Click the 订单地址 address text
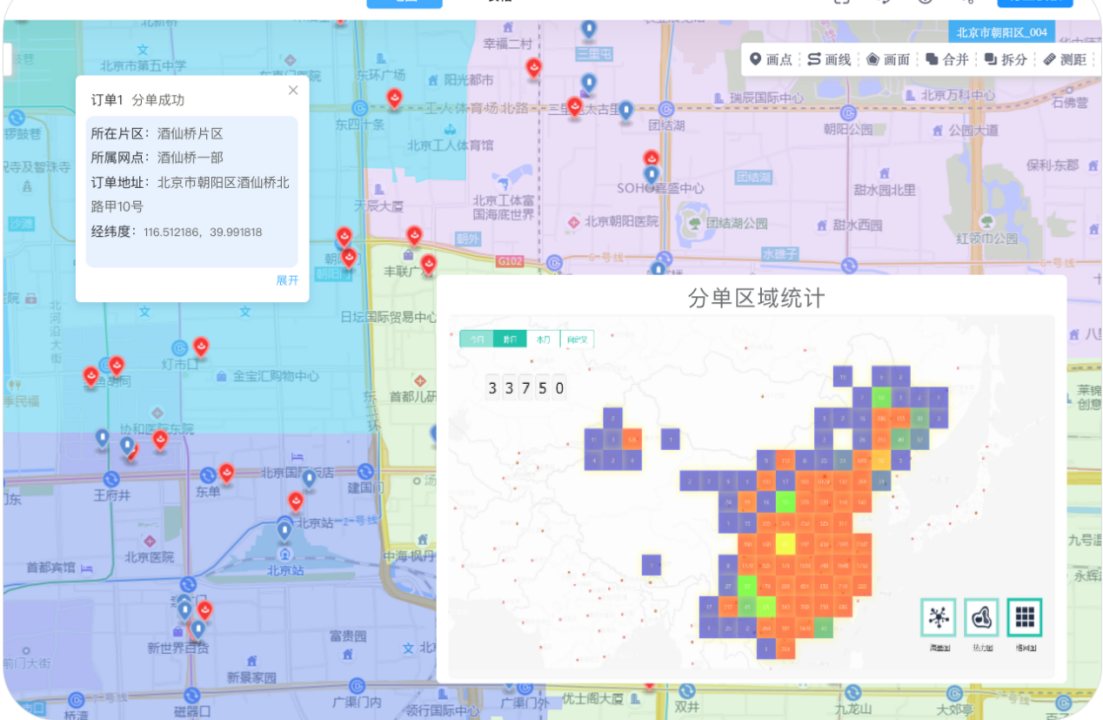This screenshot has height=720, width=1103. 190,194
